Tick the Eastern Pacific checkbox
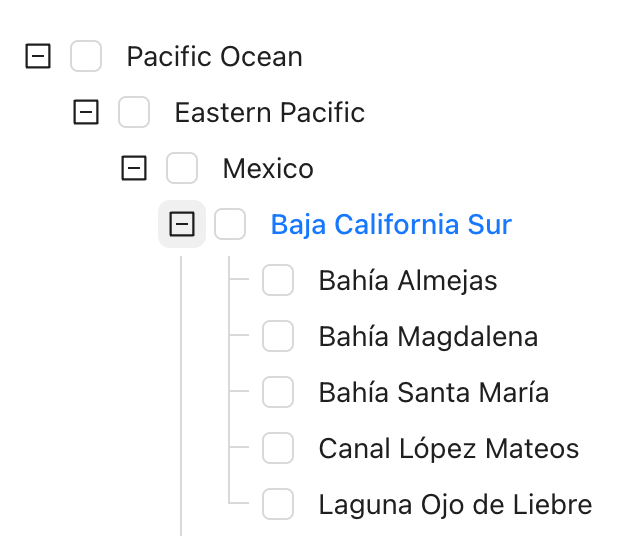Image resolution: width=628 pixels, height=542 pixels. coord(134,113)
